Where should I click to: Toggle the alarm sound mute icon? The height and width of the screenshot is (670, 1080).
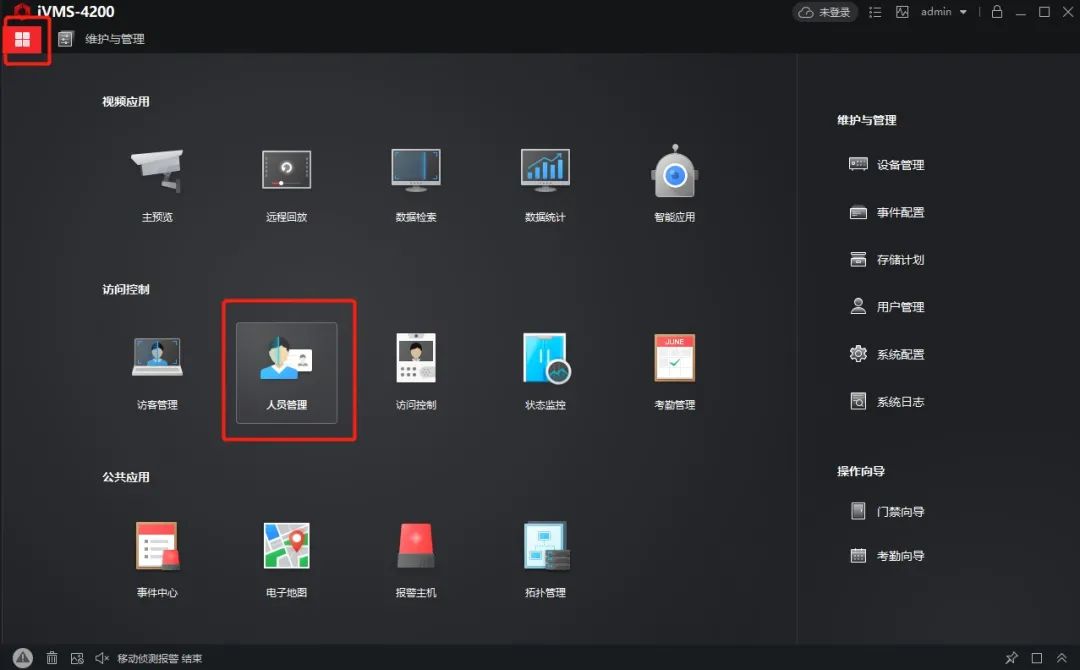click(102, 658)
